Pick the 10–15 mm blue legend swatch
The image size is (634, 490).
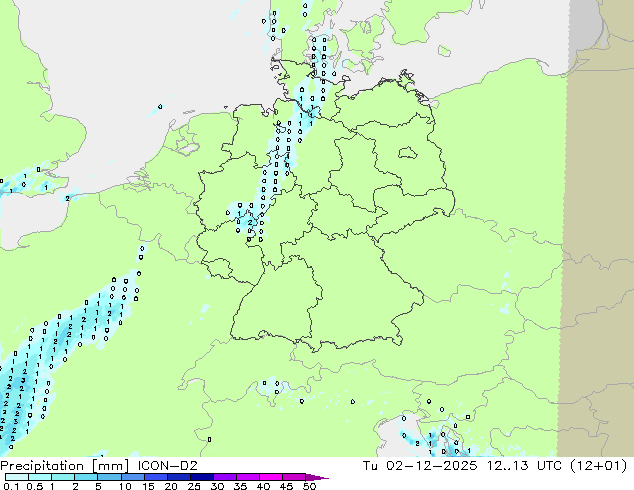click(x=132, y=477)
